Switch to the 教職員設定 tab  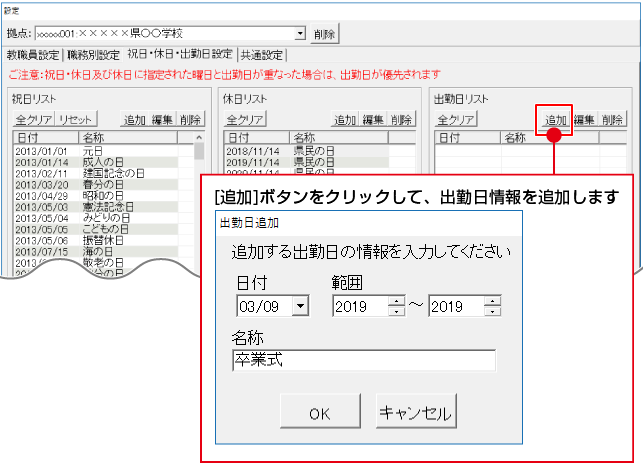click(34, 55)
